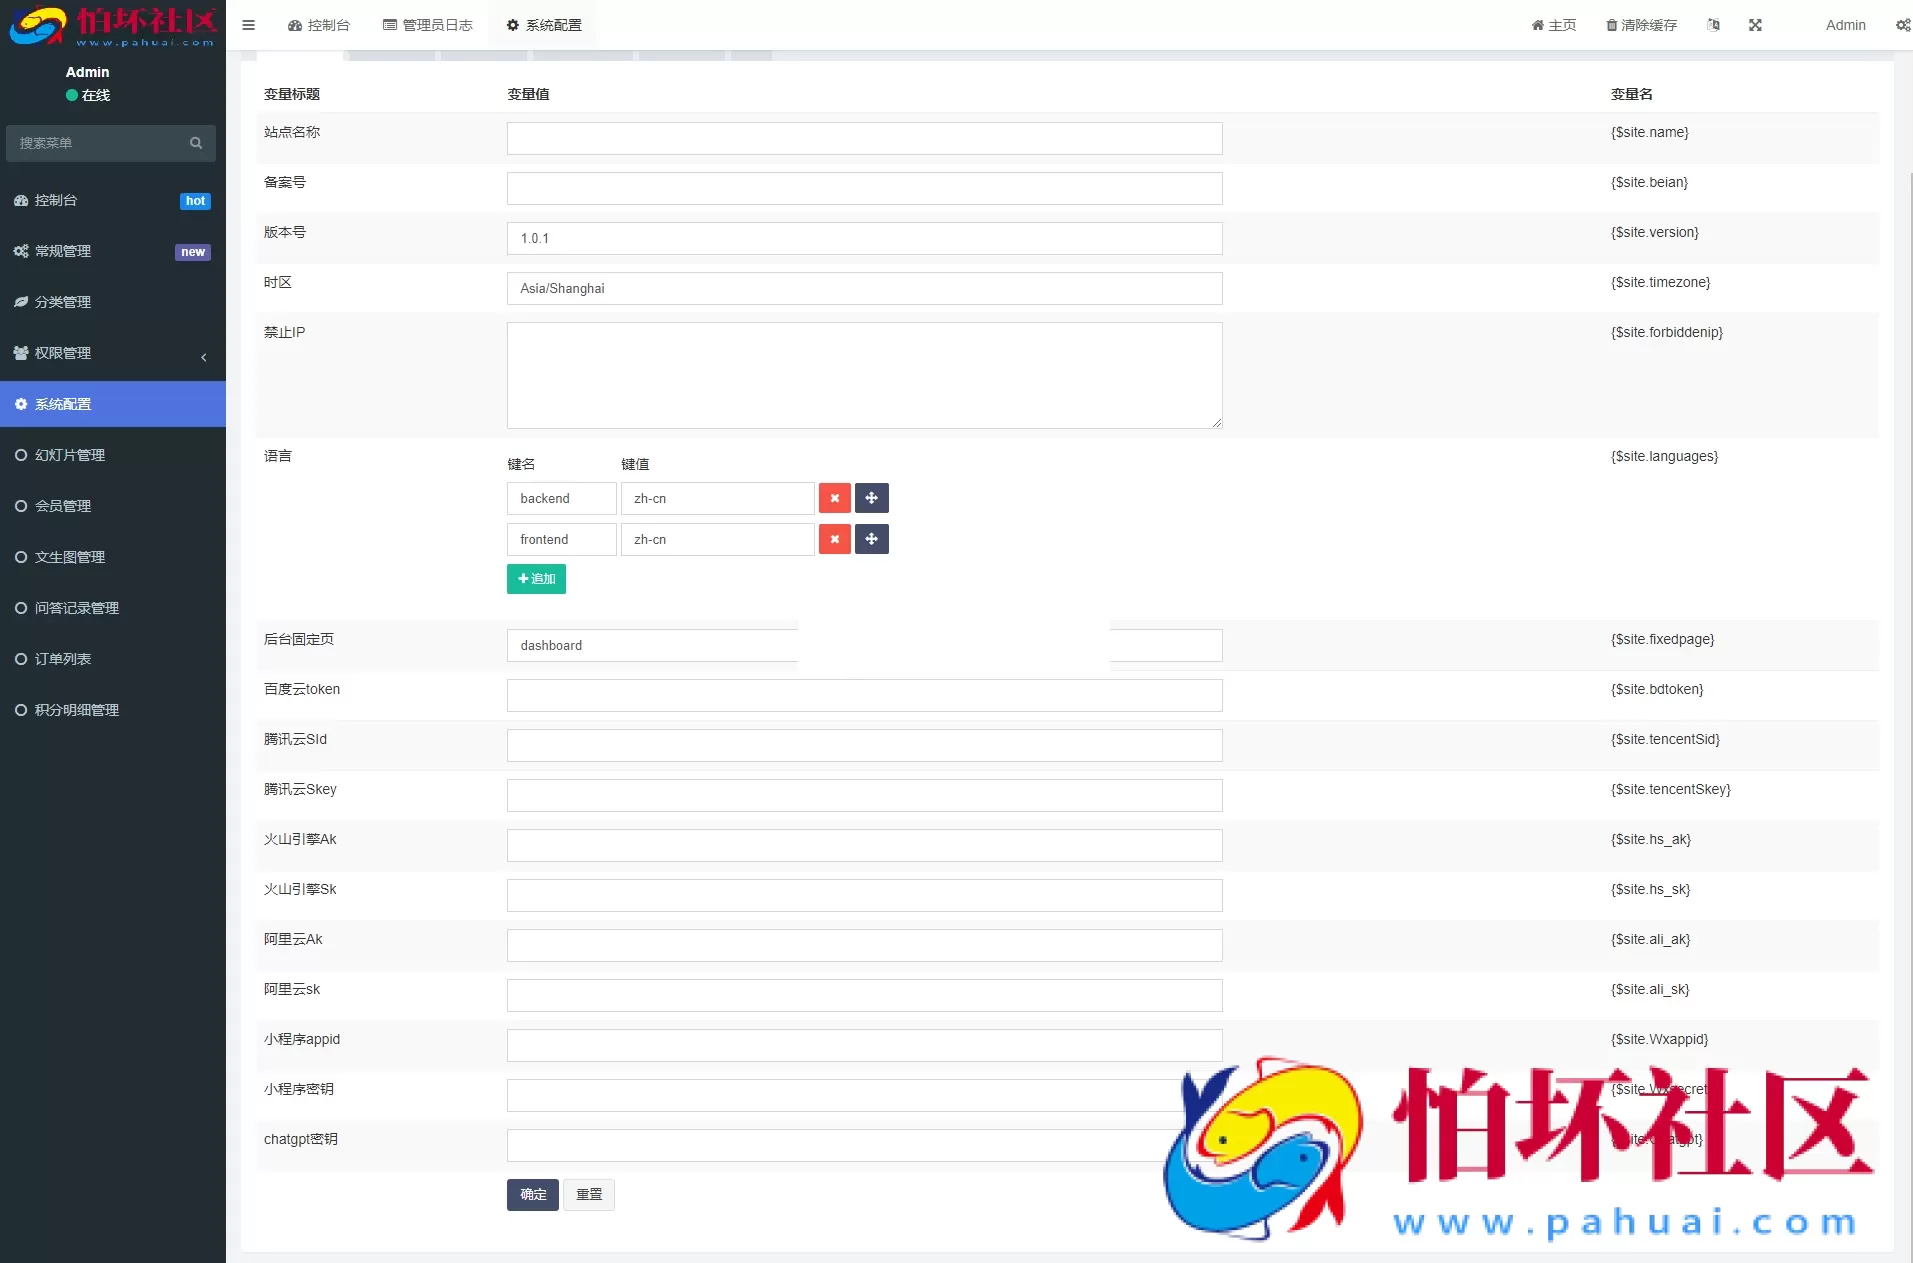Toggle fullscreen with the expand icon

[1757, 25]
